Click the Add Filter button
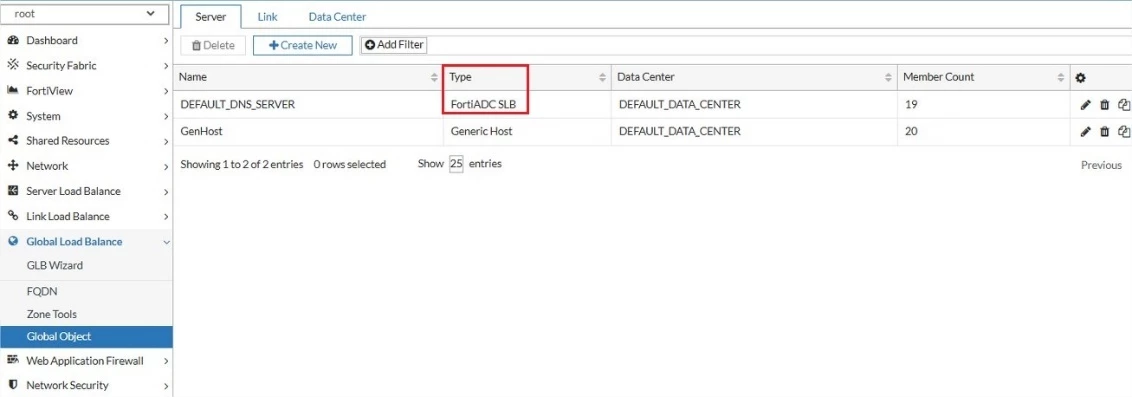This screenshot has height=397, width=1132. 394,45
